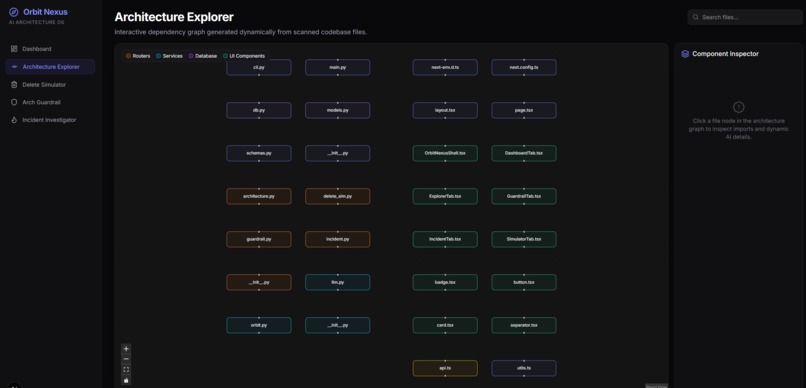Select the card.tsx node
This screenshot has height=388, width=806.
coord(445,325)
